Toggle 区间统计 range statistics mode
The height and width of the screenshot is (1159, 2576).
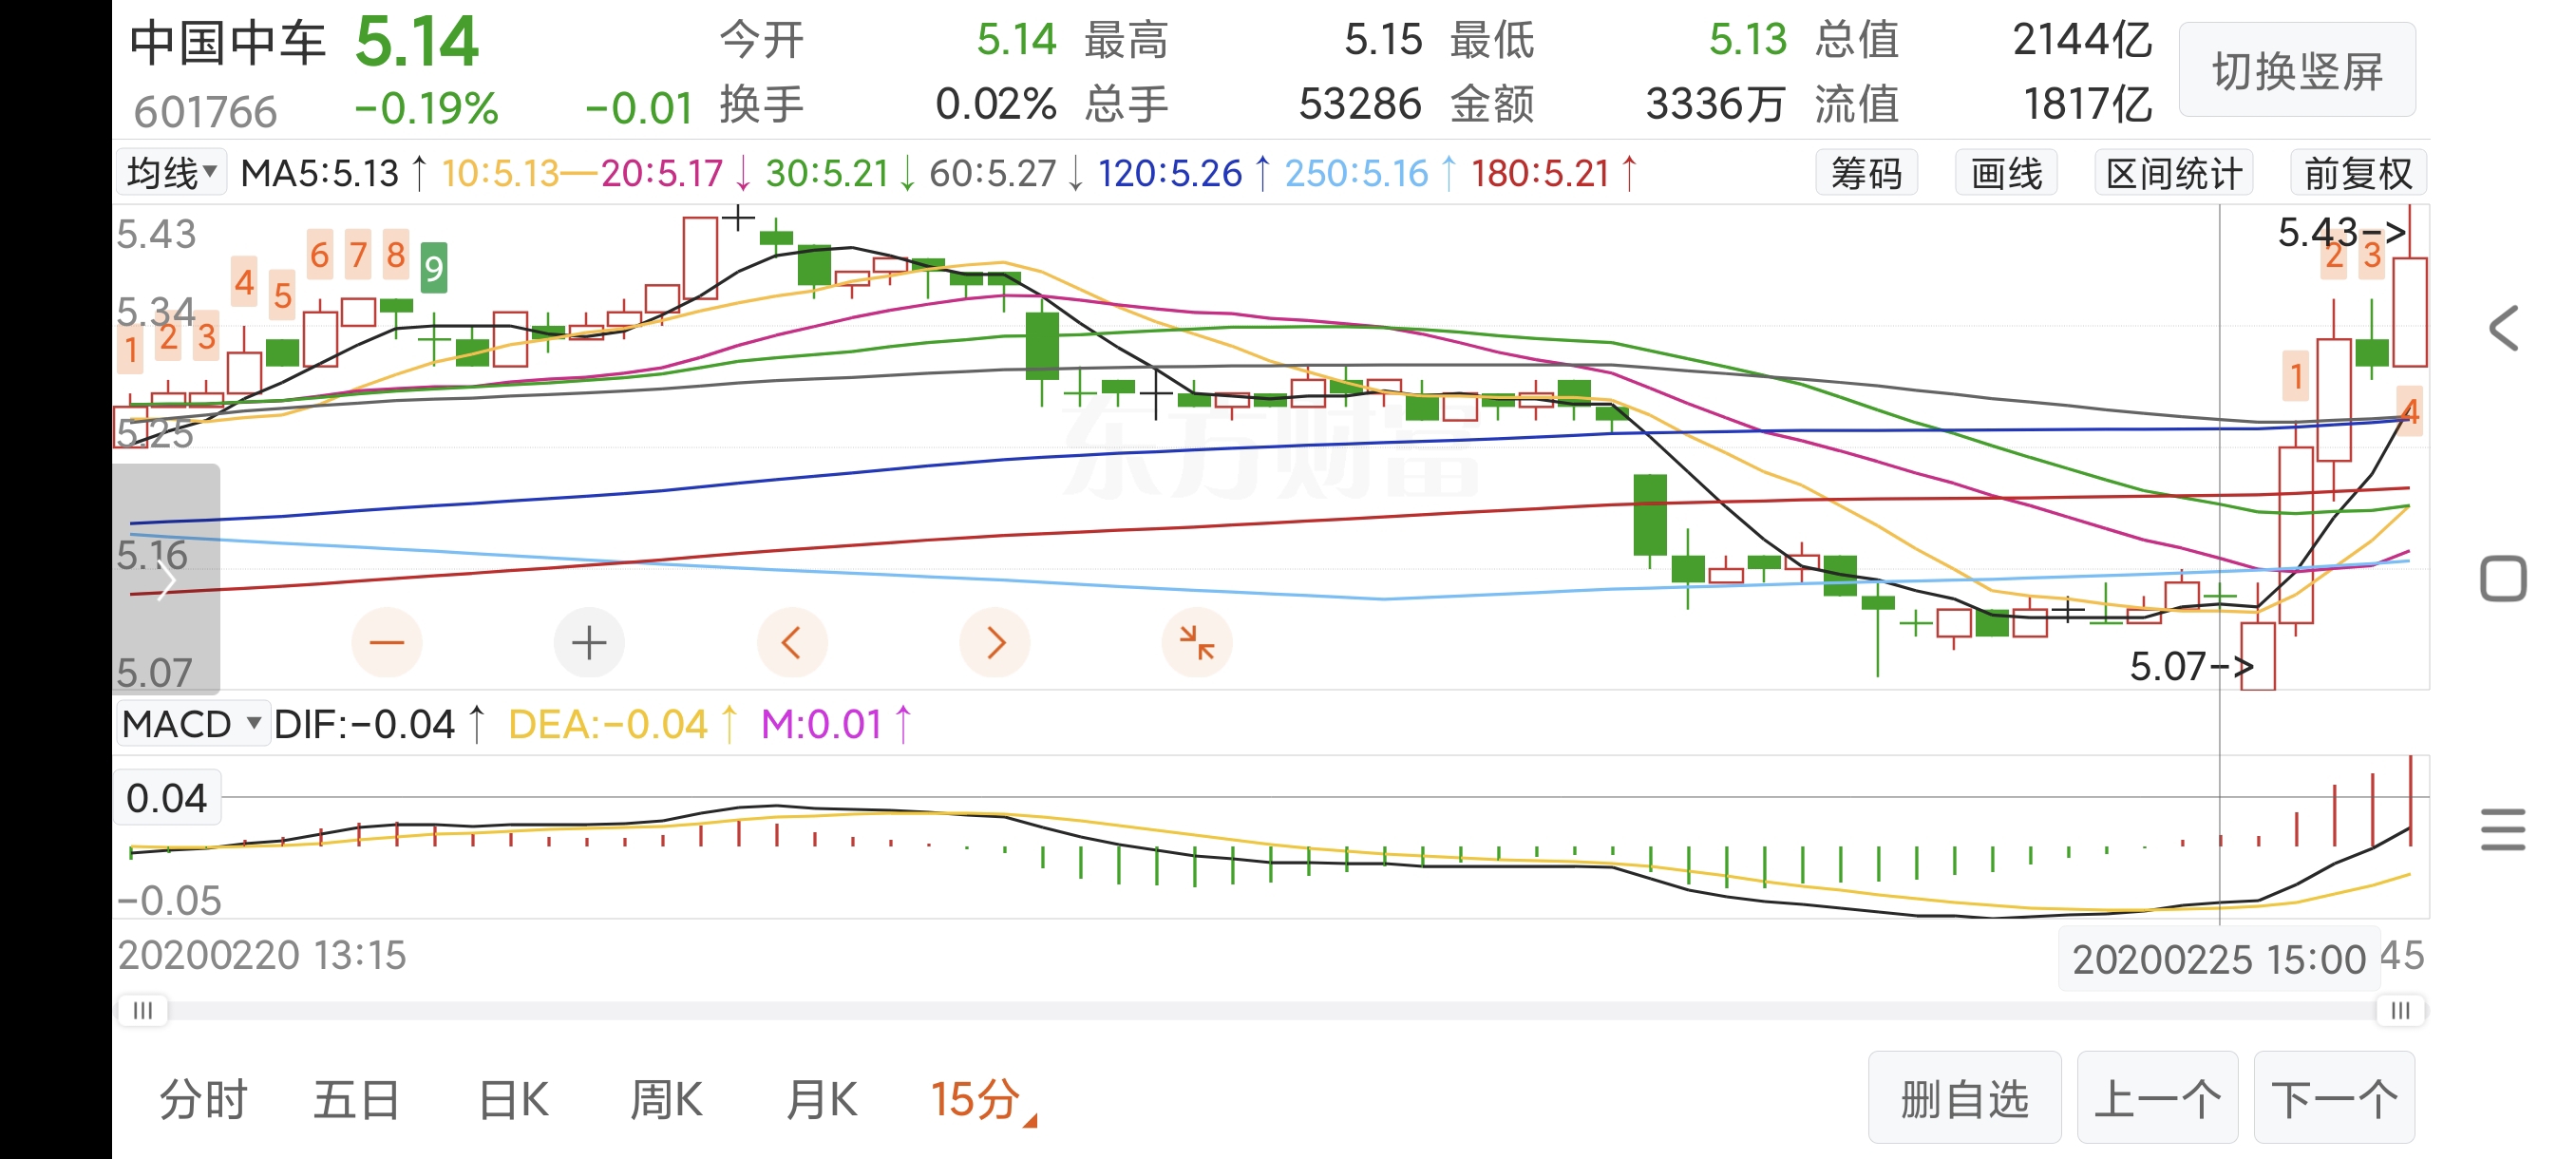coord(2173,174)
